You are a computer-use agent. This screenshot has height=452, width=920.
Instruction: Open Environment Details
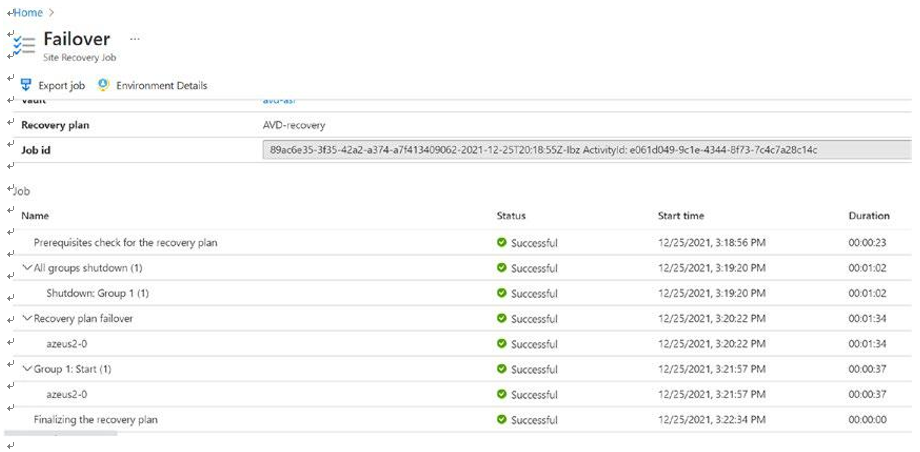(x=161, y=86)
